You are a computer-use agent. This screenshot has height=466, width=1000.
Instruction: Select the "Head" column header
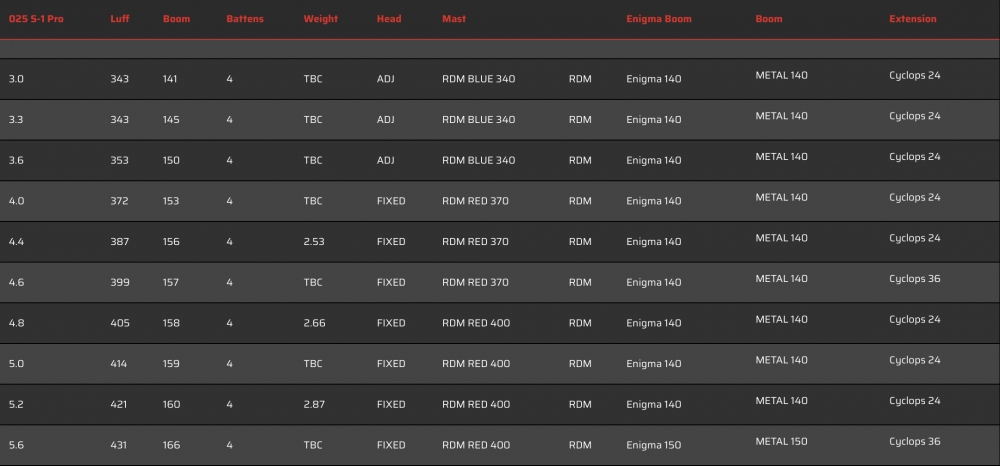389,19
